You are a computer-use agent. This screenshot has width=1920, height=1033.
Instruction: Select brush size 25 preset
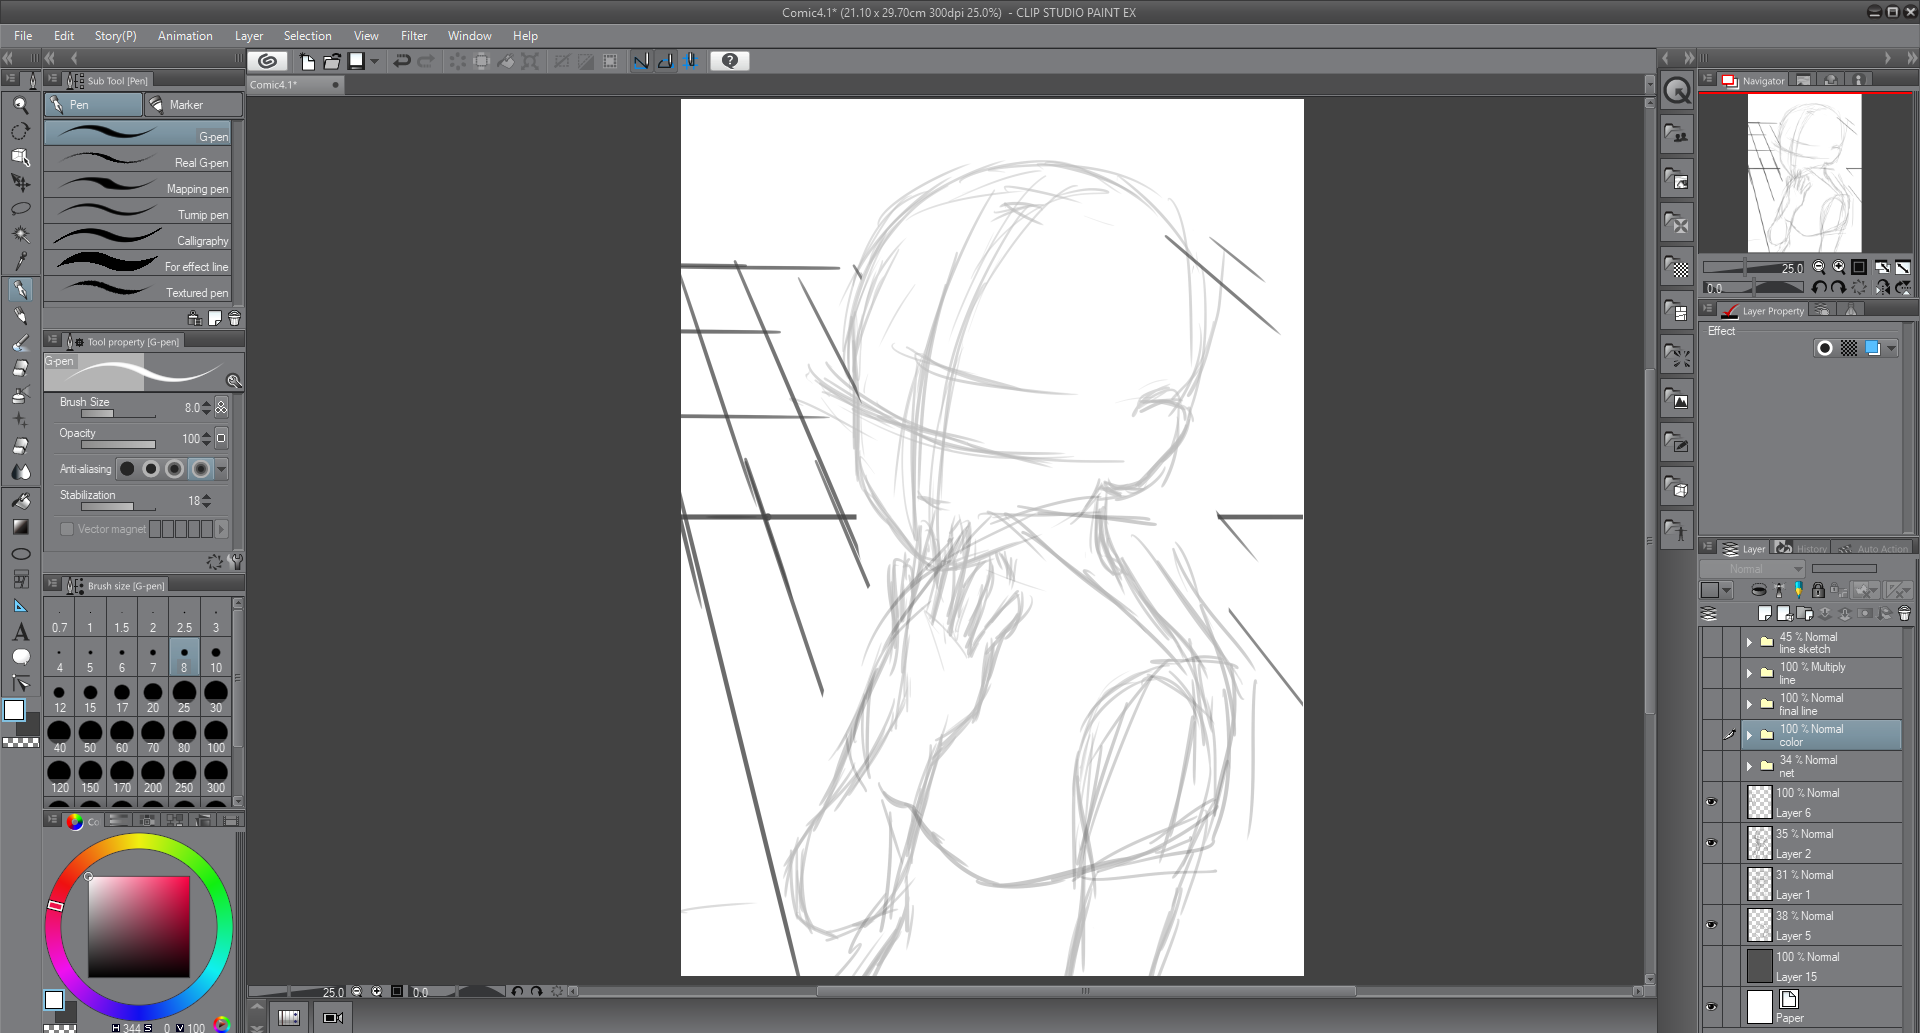[184, 695]
